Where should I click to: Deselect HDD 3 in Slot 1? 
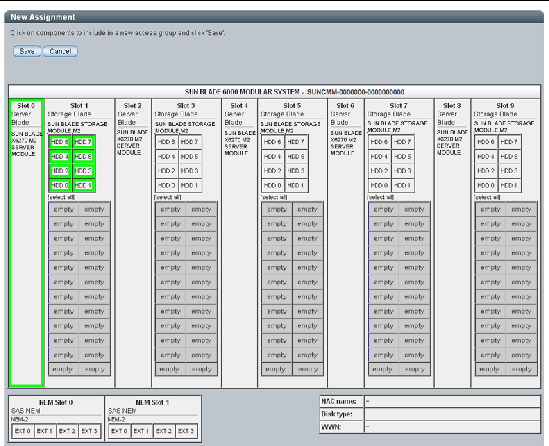pyautogui.click(x=83, y=171)
